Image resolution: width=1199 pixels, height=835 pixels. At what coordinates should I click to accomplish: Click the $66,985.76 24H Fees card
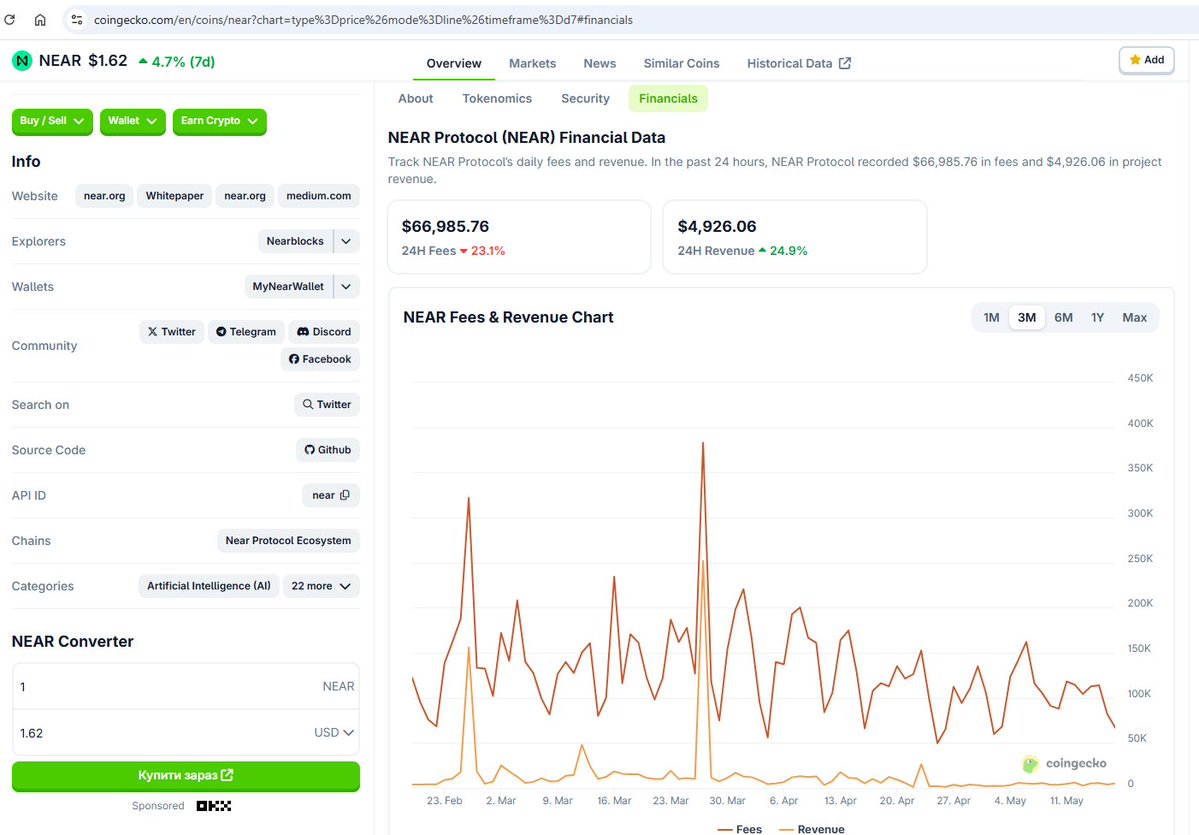[519, 237]
